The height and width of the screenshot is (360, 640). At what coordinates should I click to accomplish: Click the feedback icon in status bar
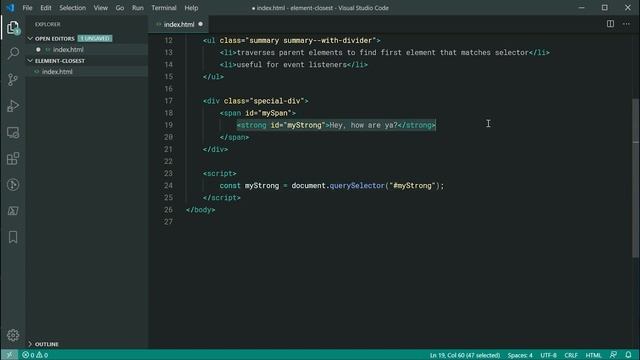point(613,355)
